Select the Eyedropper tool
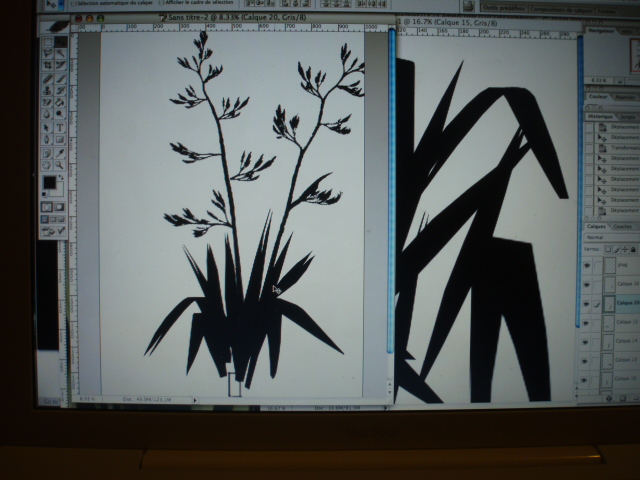Viewport: 640px width, 480px height. point(60,153)
